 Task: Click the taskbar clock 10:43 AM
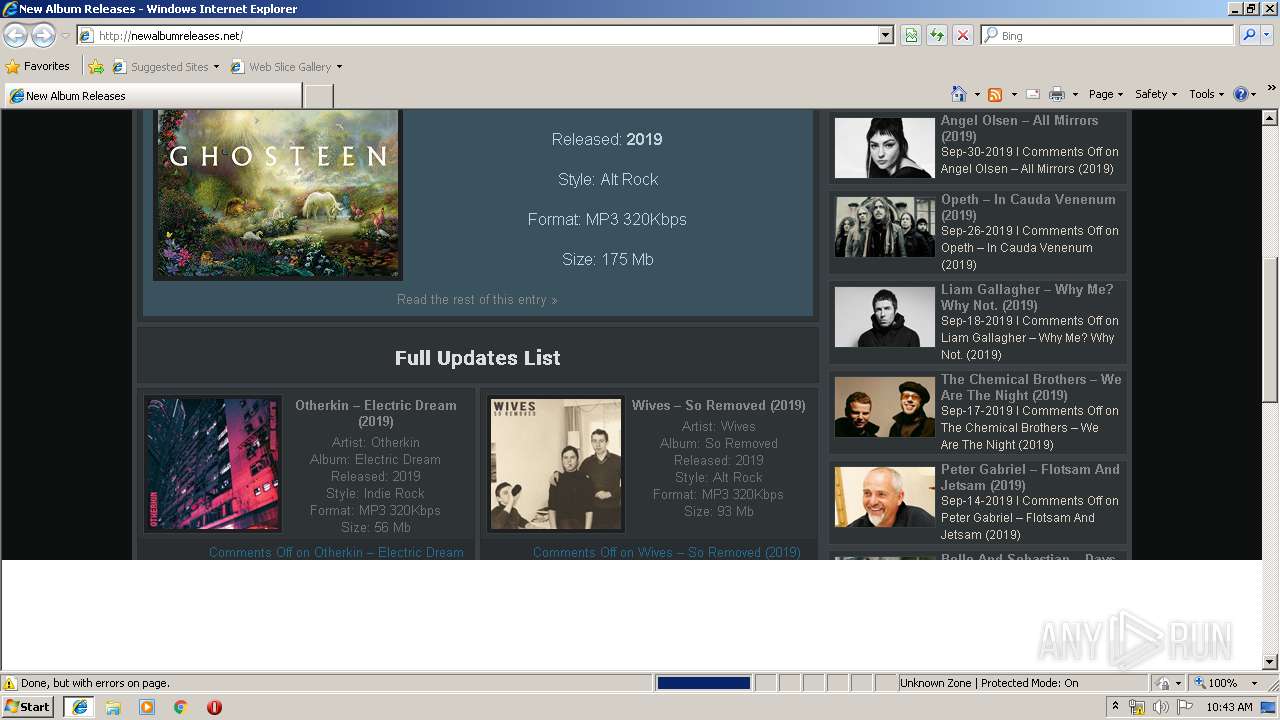(1229, 707)
